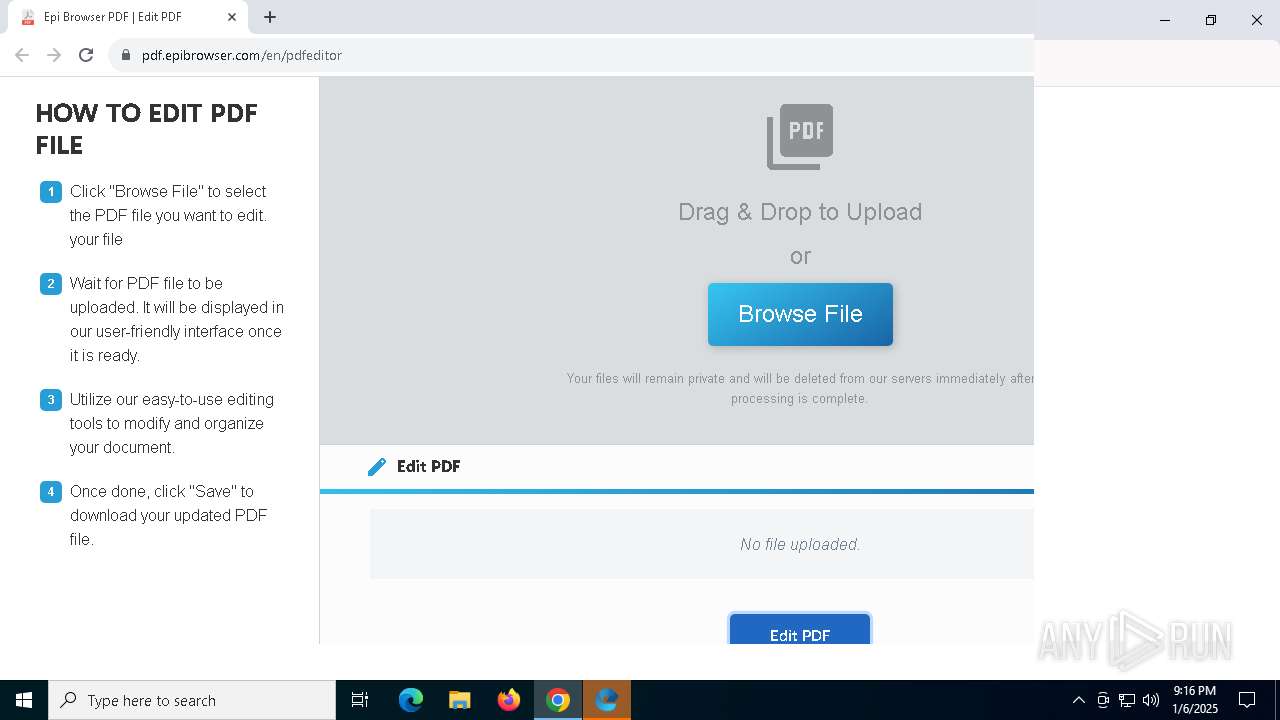The height and width of the screenshot is (720, 1280).
Task: Click step 4 number badge
Action: pyautogui.click(x=51, y=491)
